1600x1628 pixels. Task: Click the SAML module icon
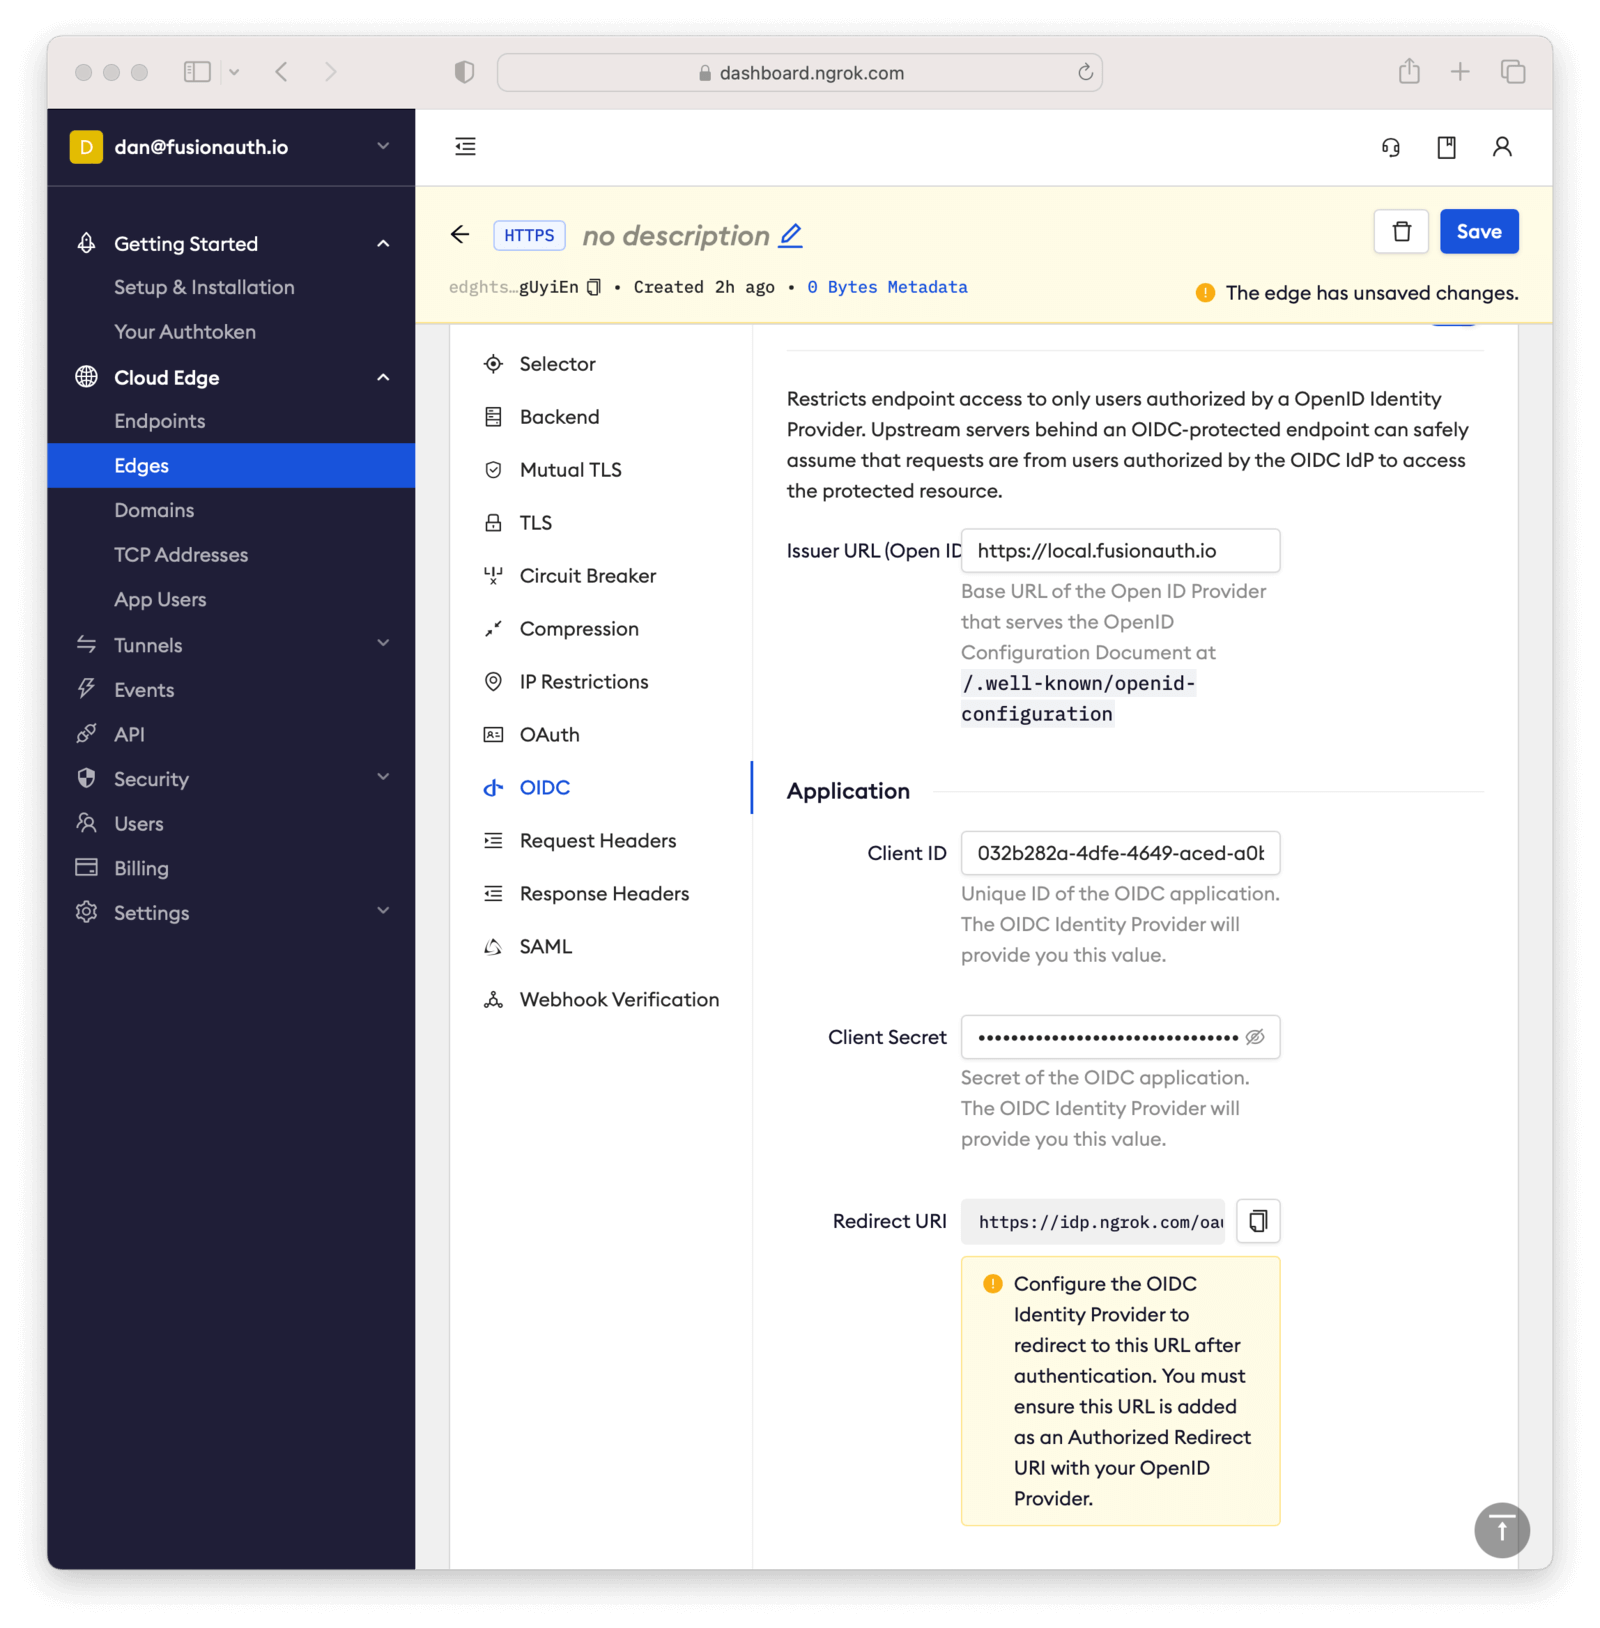point(493,947)
